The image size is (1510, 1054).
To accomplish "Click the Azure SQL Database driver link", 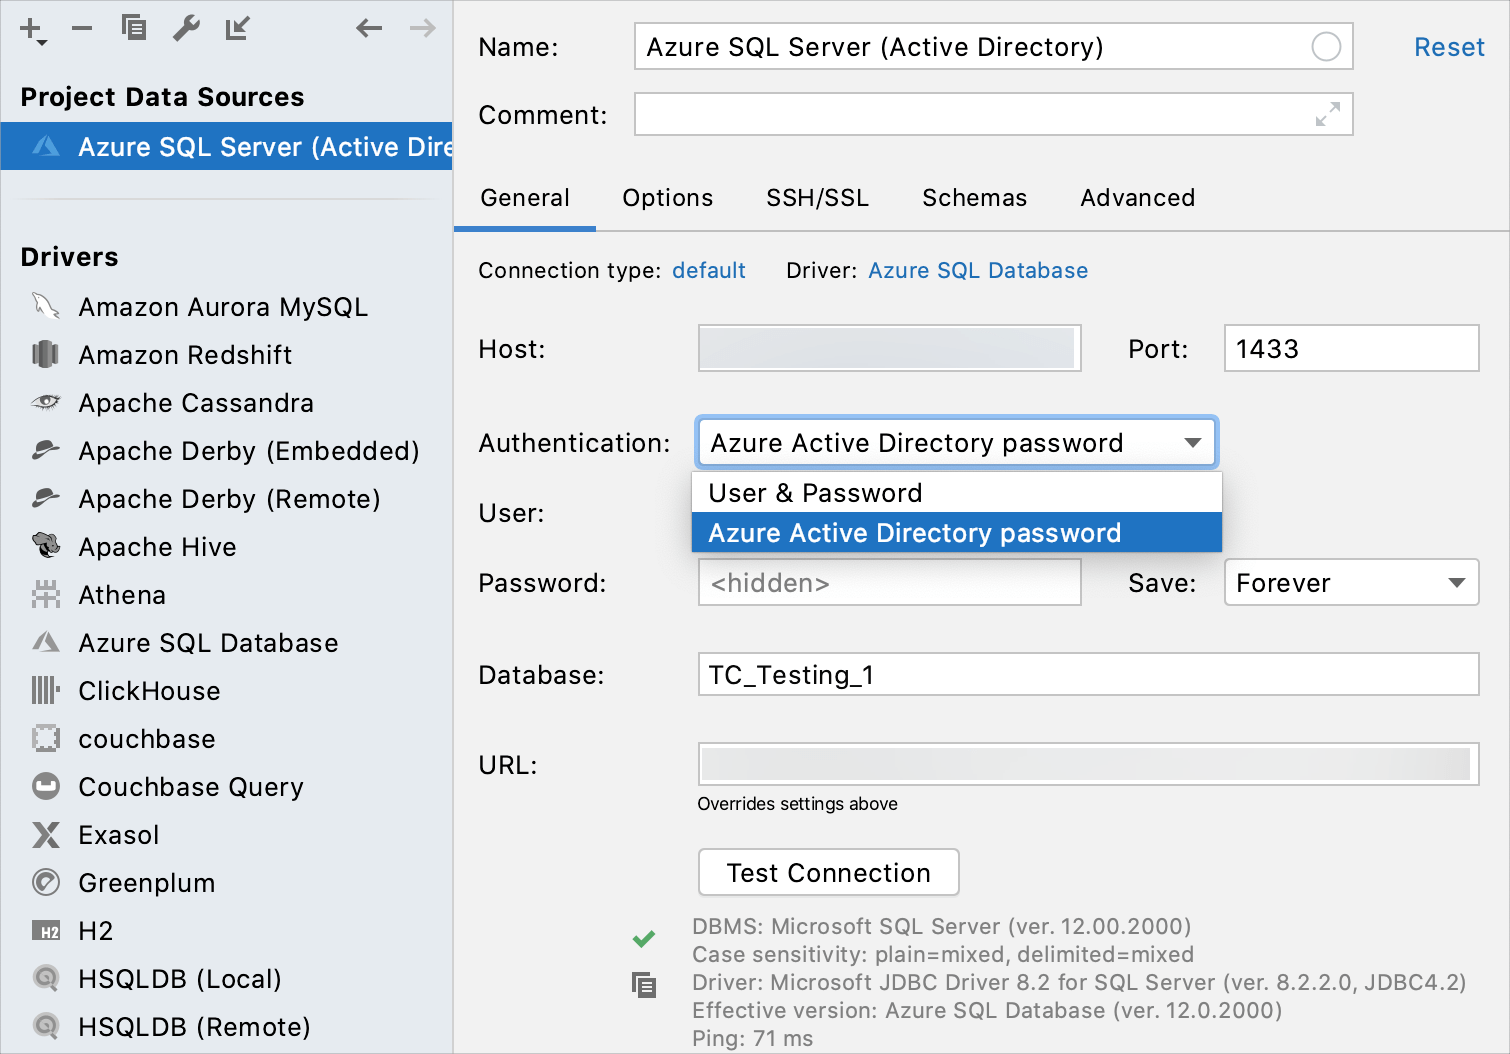I will coord(978,271).
